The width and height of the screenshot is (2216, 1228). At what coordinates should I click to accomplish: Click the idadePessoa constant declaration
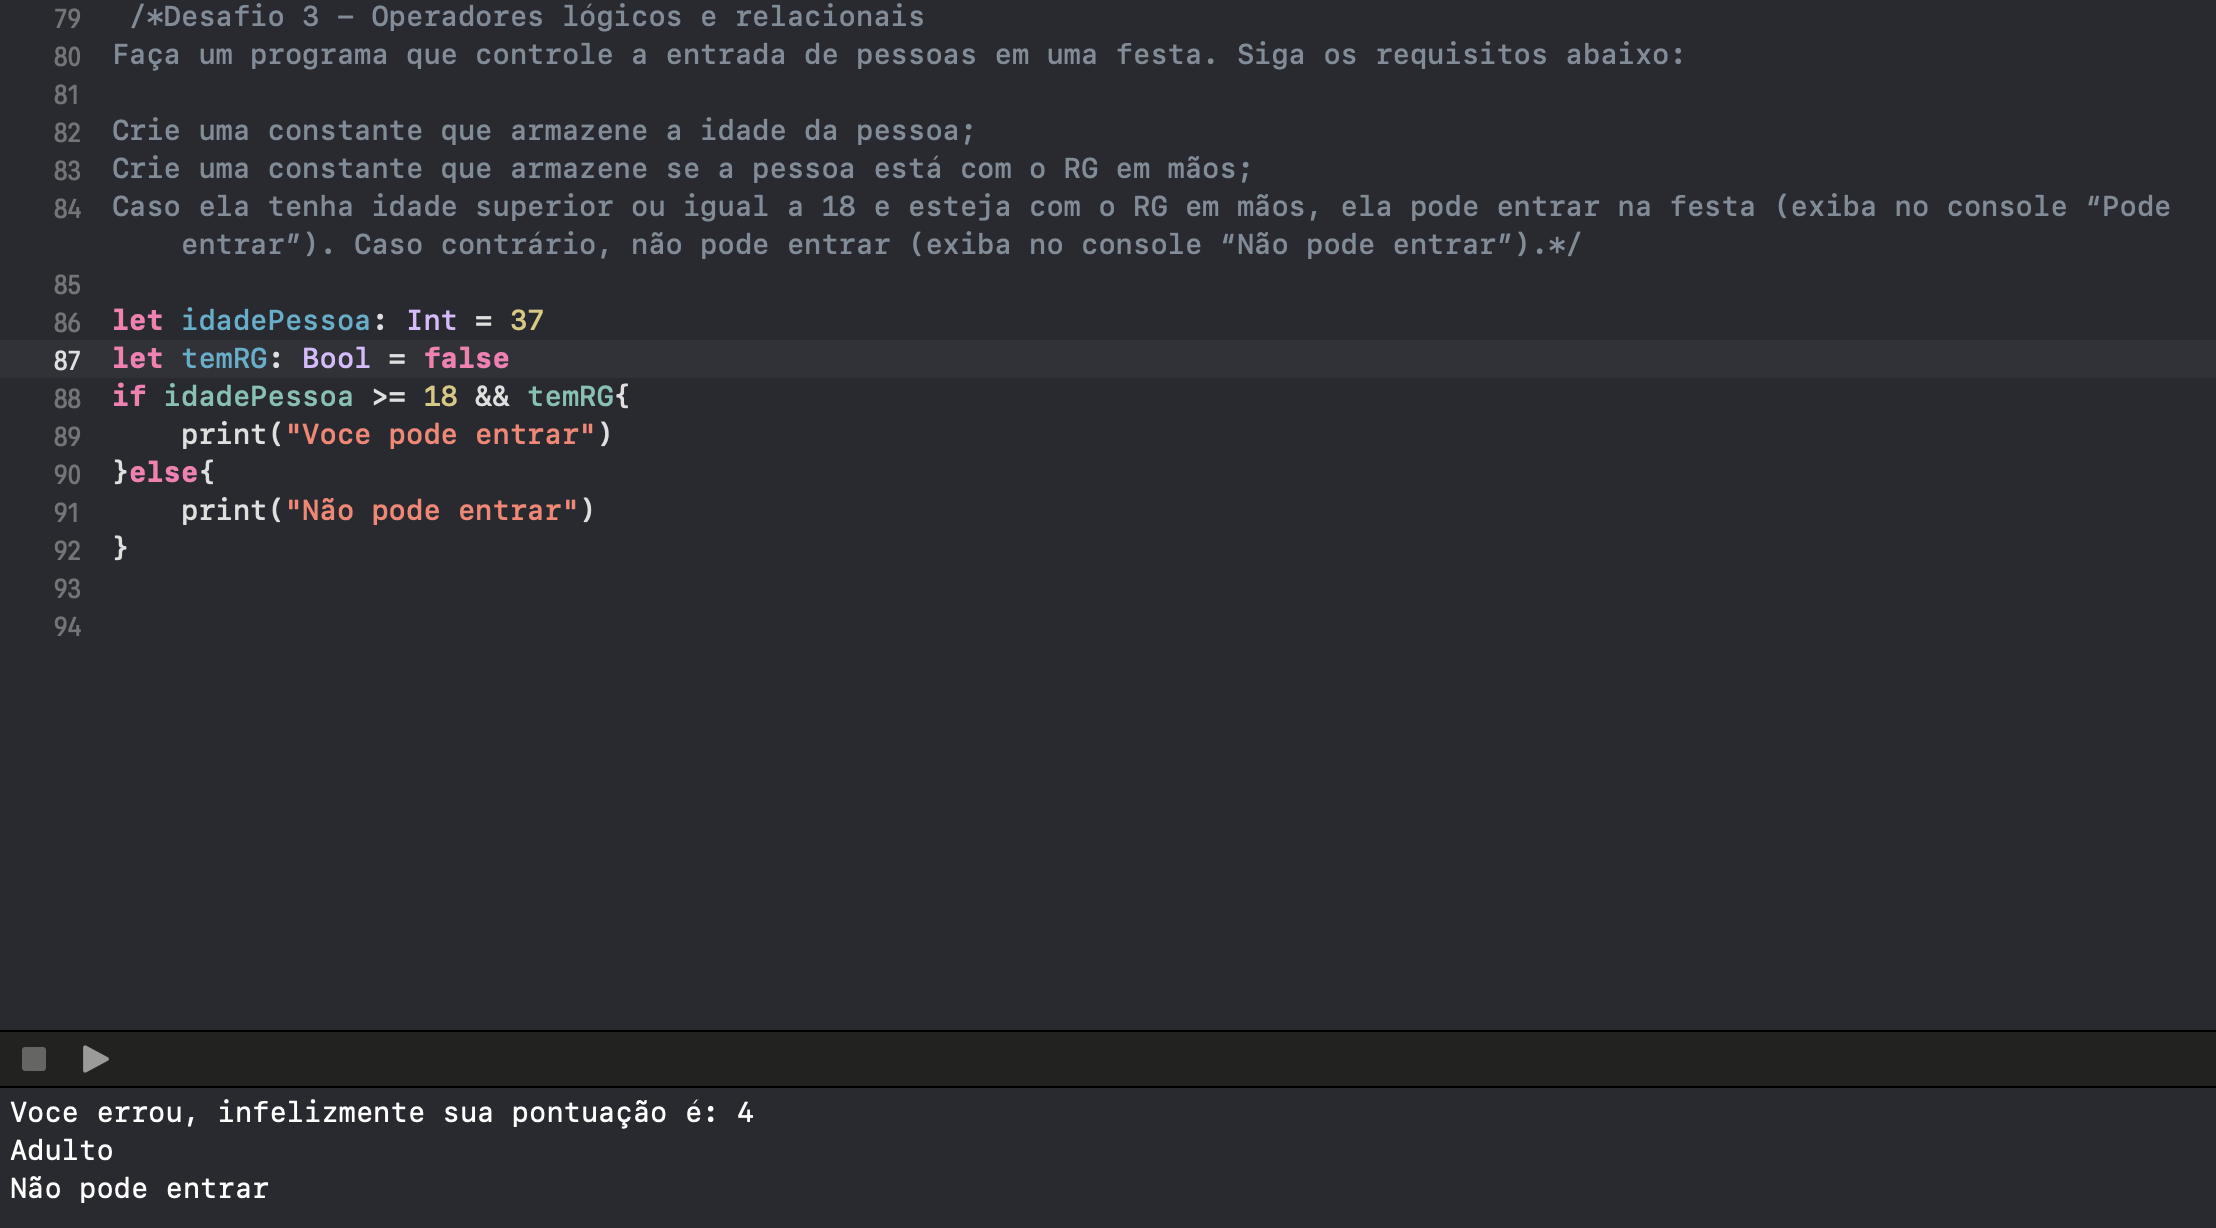coord(276,320)
